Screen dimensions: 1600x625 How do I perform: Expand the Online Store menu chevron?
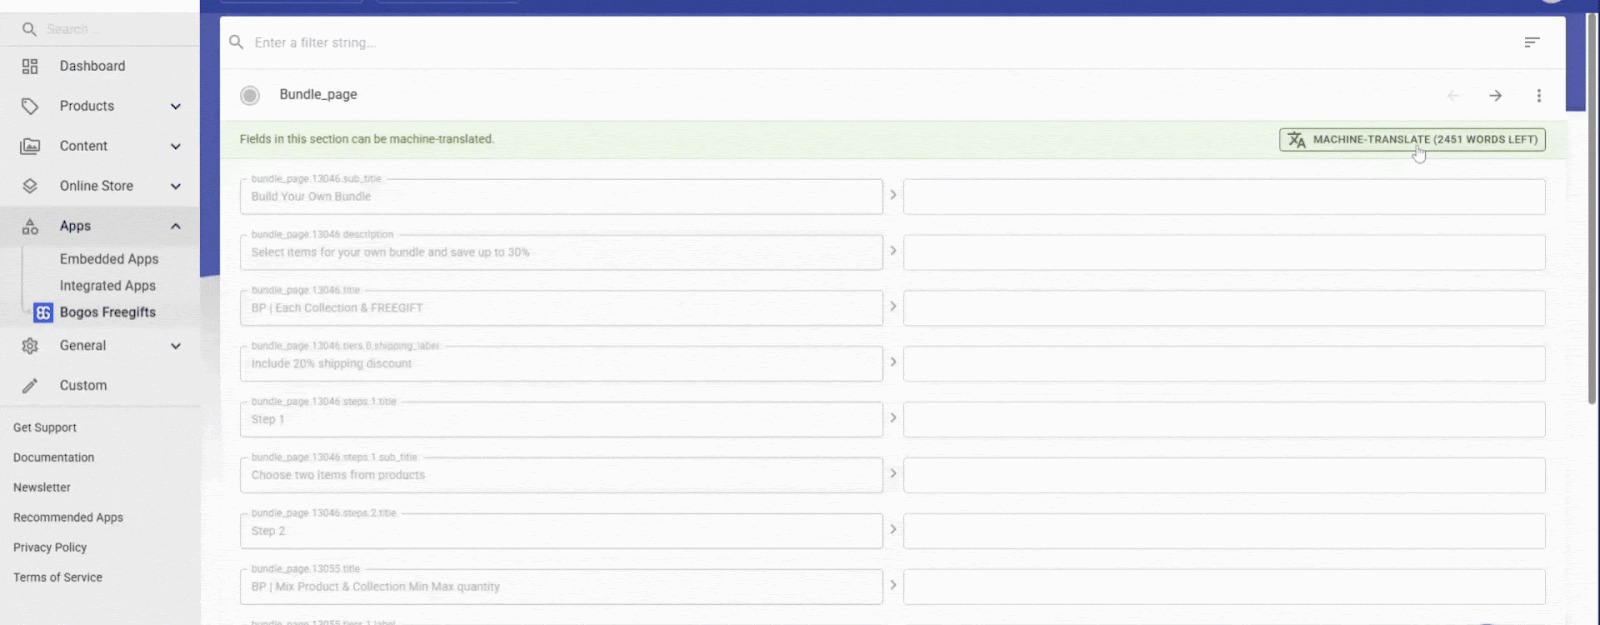pyautogui.click(x=176, y=186)
